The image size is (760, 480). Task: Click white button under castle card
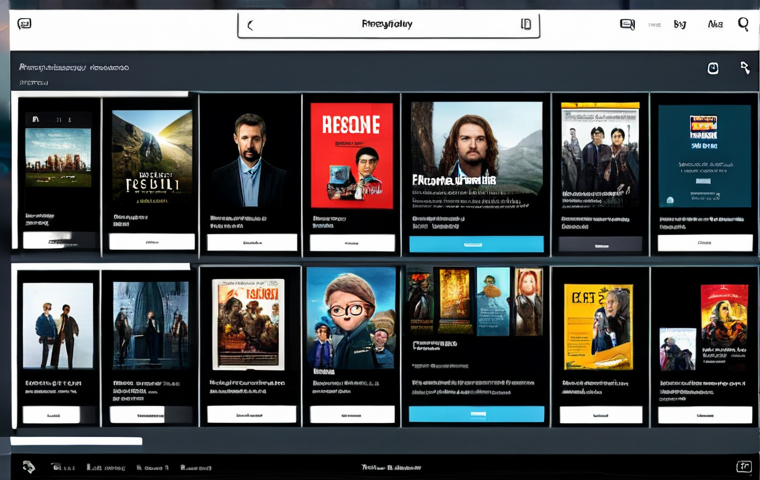60,240
